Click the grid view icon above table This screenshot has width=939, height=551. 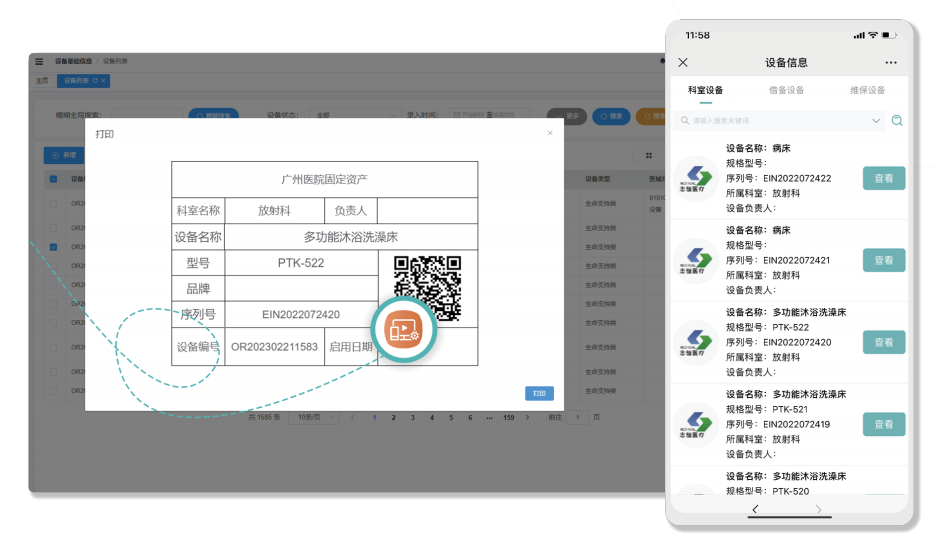649,155
